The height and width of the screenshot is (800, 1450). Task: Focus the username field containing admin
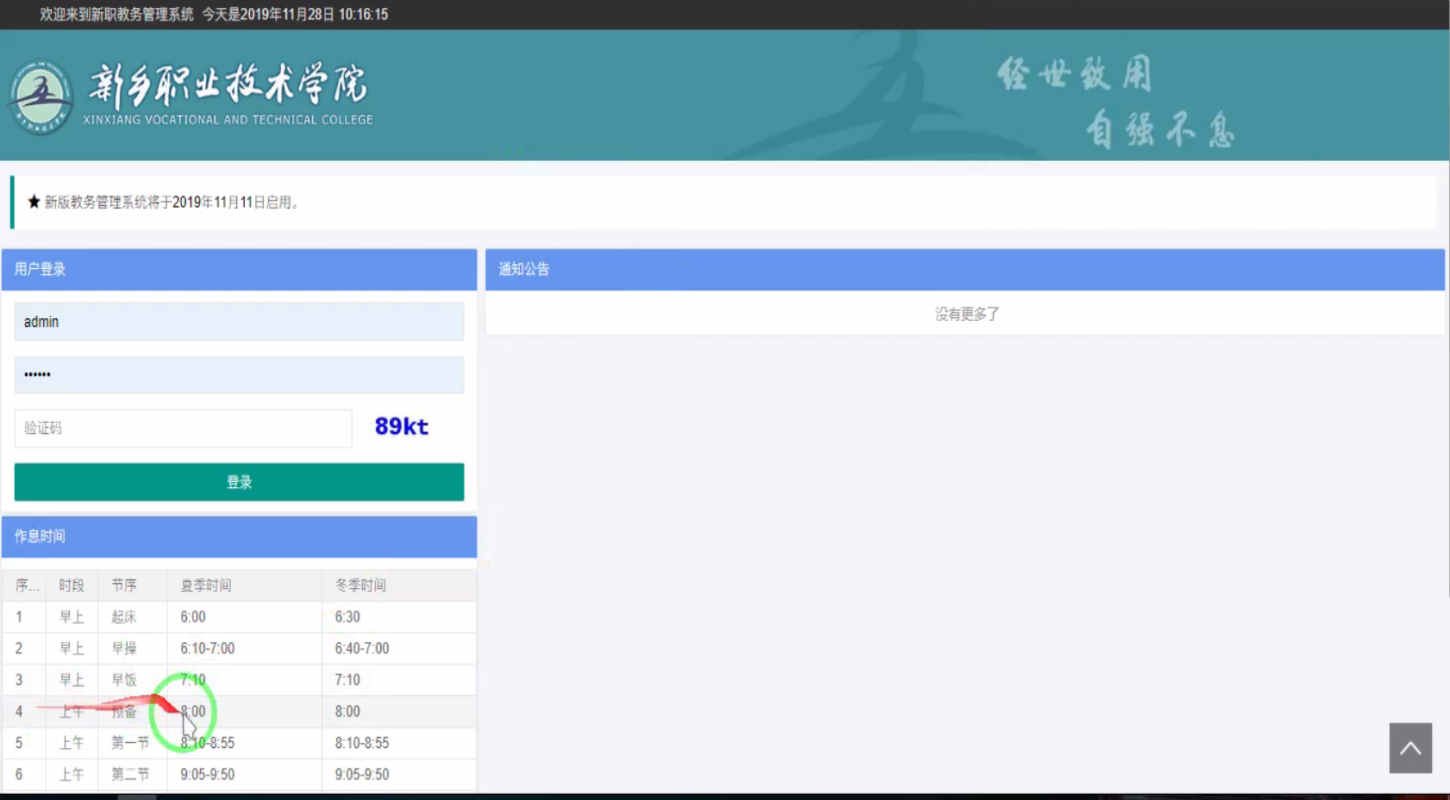pos(239,322)
